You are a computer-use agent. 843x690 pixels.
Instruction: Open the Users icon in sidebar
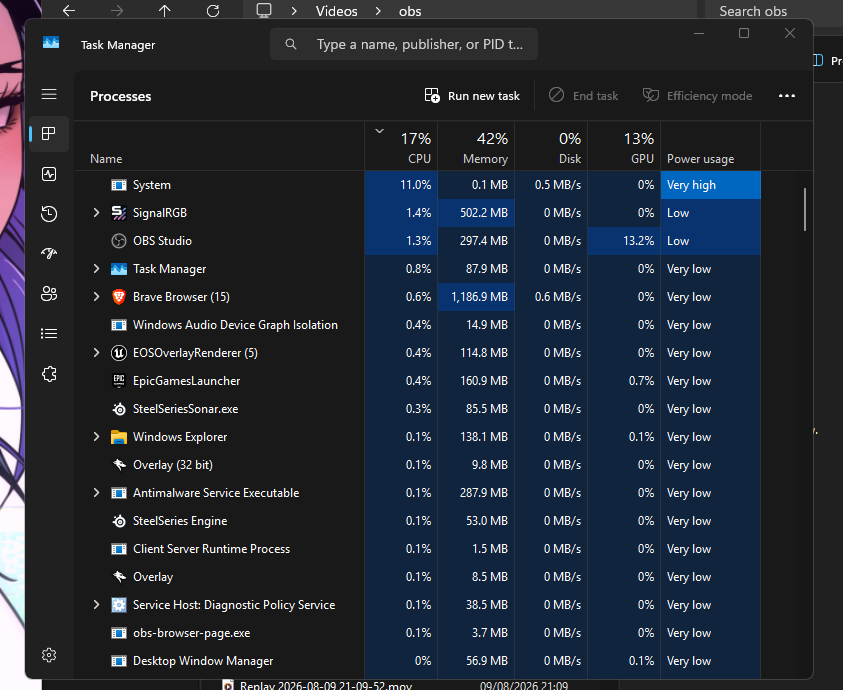(x=49, y=294)
